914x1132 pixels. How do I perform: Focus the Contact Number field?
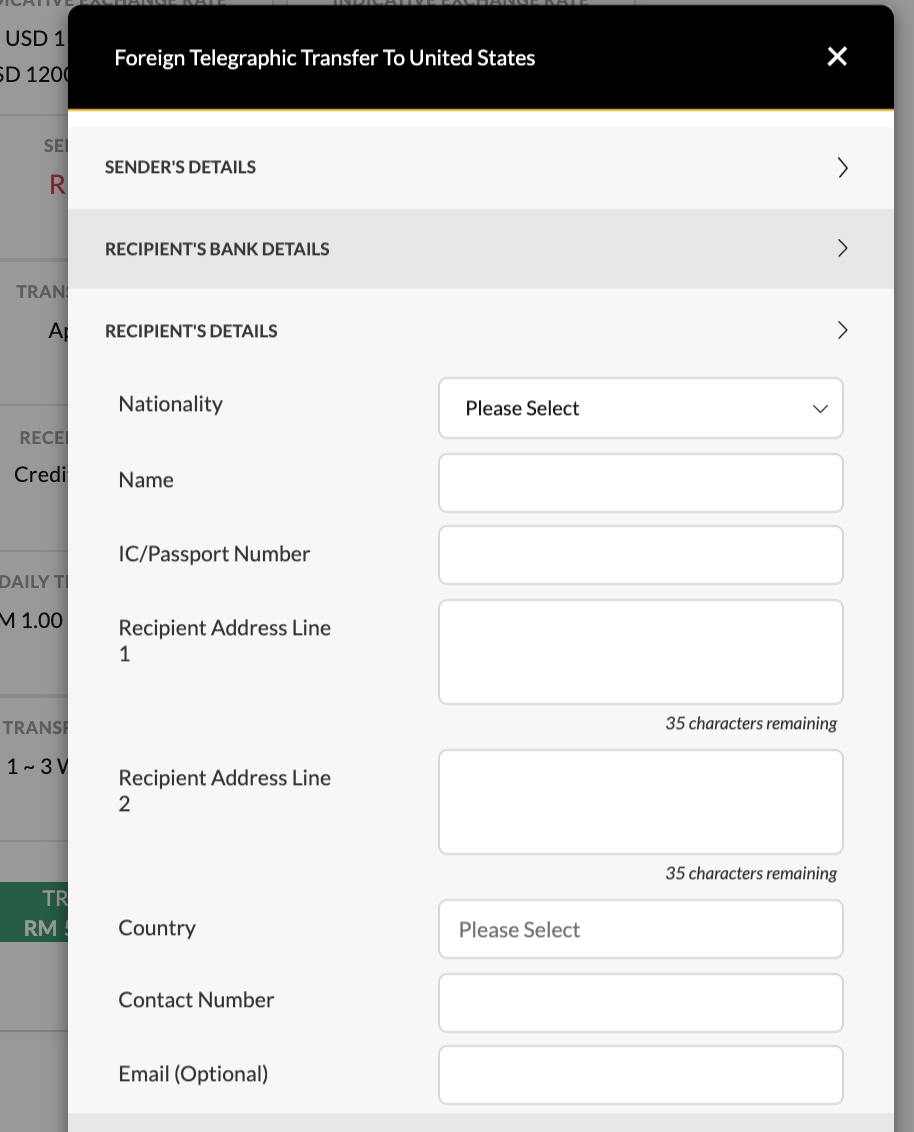pyautogui.click(x=640, y=1003)
